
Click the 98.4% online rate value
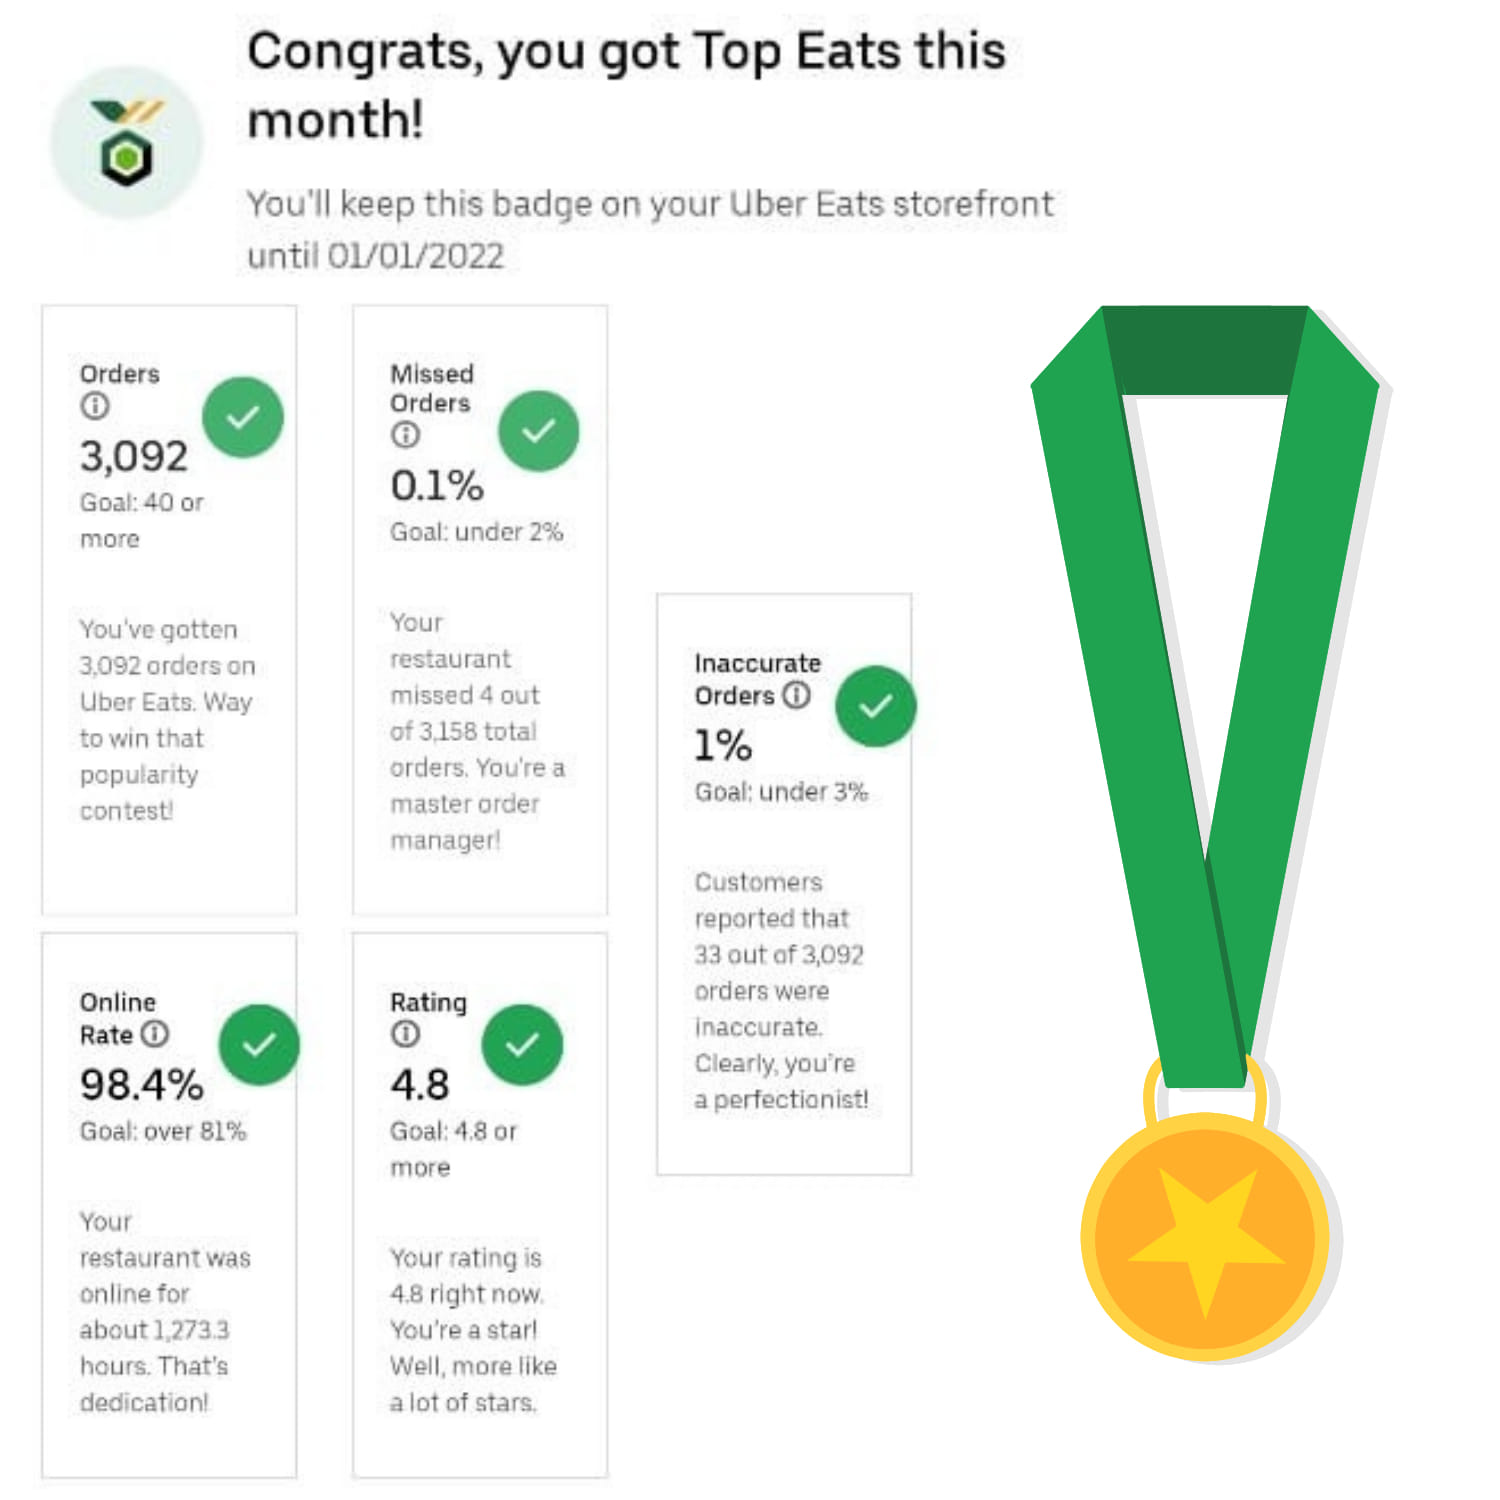coord(142,1085)
